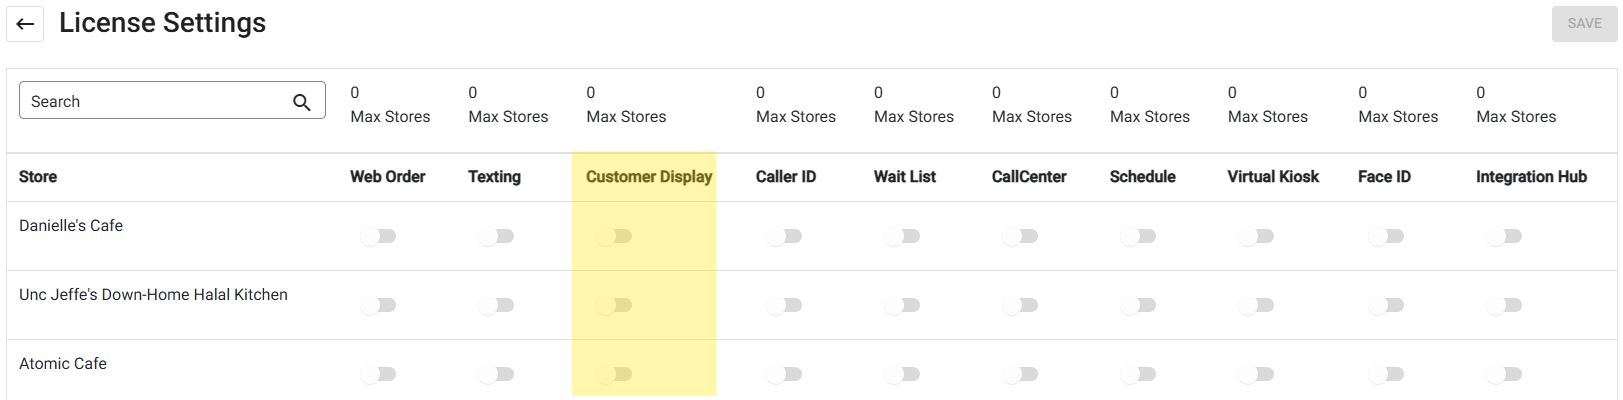Enable Customer Display for Atomic Cafe
This screenshot has width=1623, height=400.
pos(615,375)
